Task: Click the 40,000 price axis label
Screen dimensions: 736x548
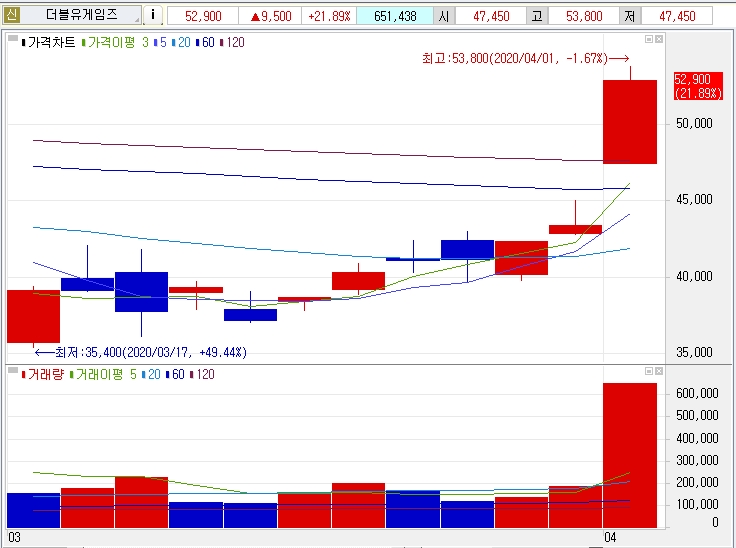Action: point(694,276)
